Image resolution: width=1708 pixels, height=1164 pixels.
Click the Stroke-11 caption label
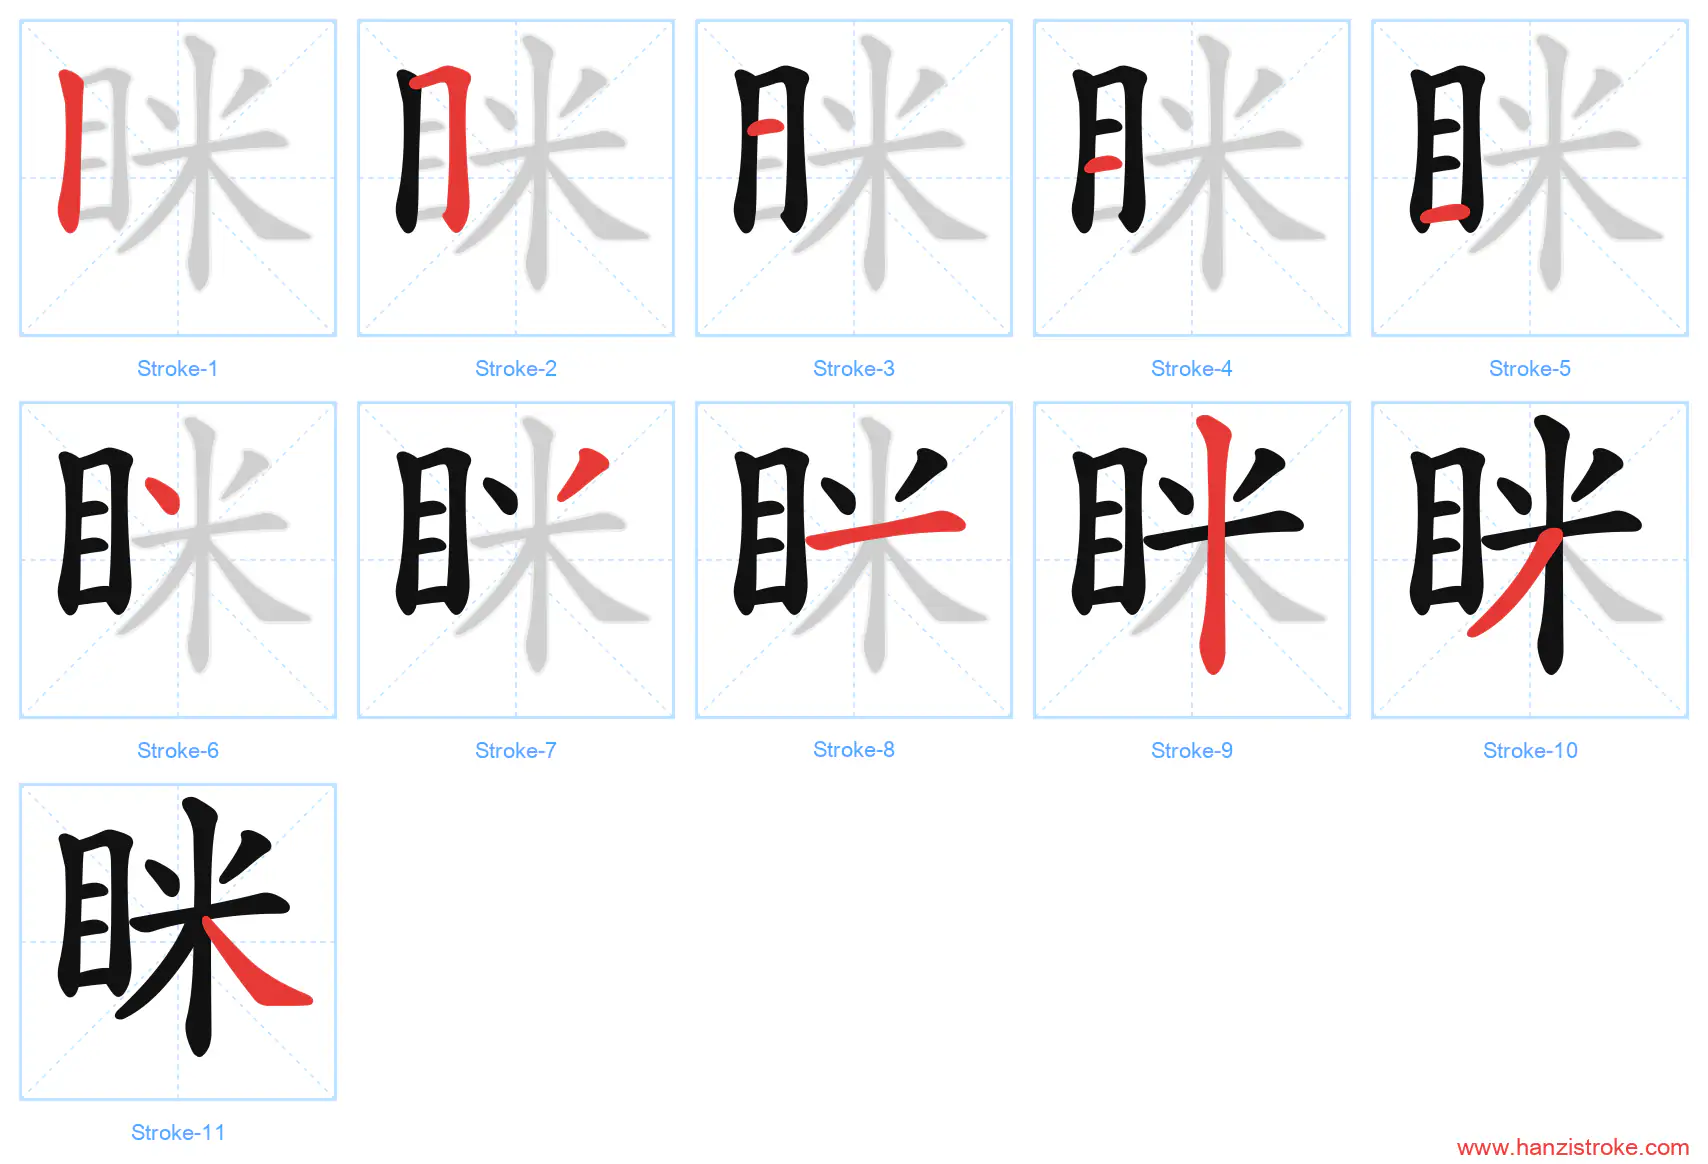click(x=178, y=1133)
